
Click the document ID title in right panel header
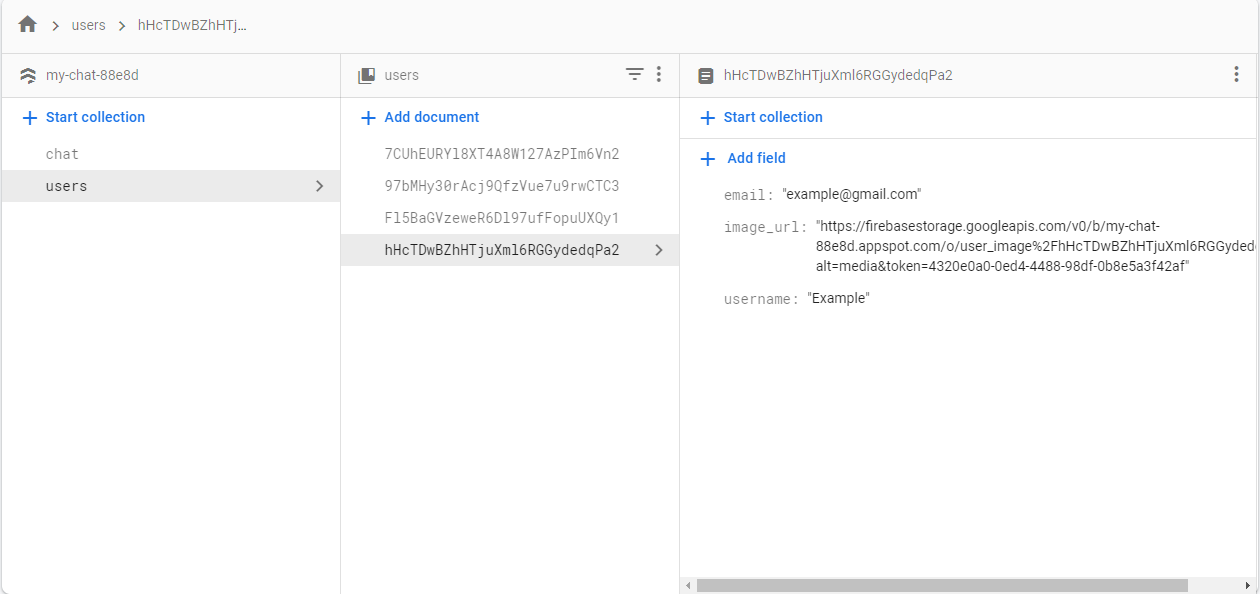838,75
